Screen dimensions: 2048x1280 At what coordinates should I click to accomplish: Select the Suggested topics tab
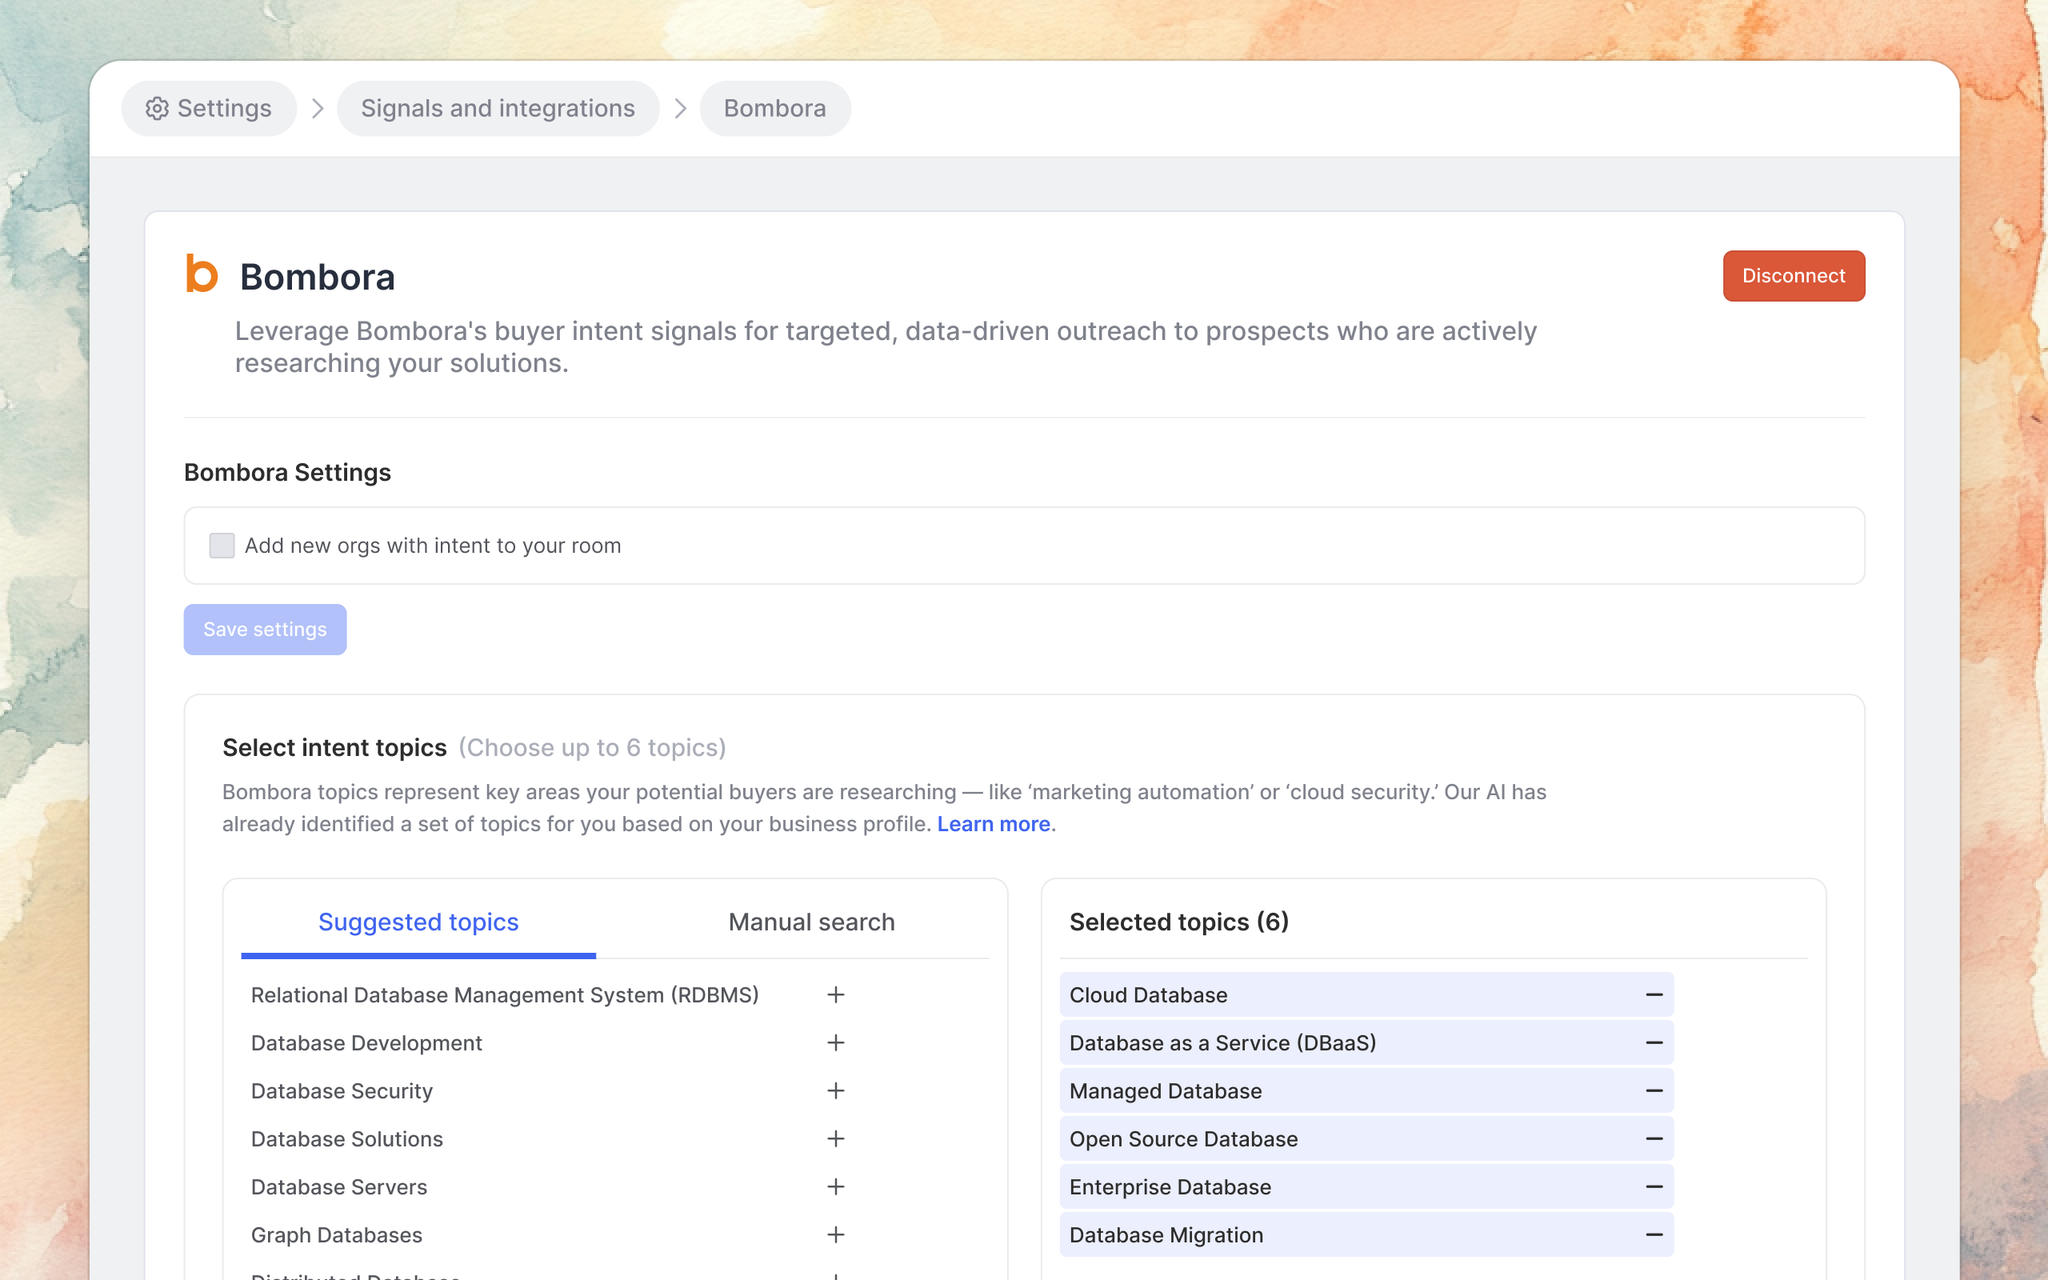418,922
